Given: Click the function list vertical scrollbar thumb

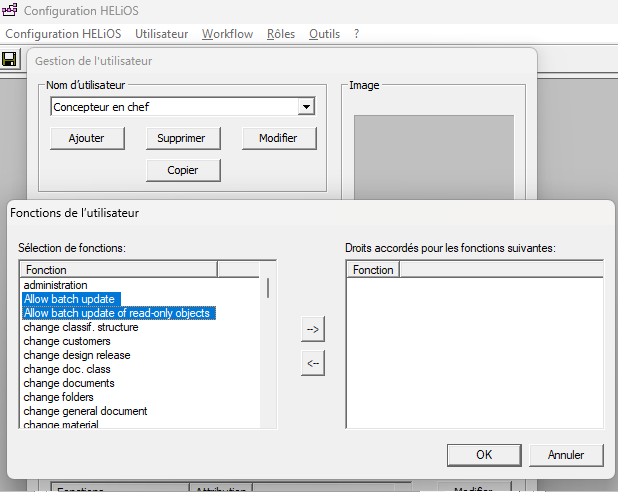Looking at the screenshot, I should click(x=268, y=288).
